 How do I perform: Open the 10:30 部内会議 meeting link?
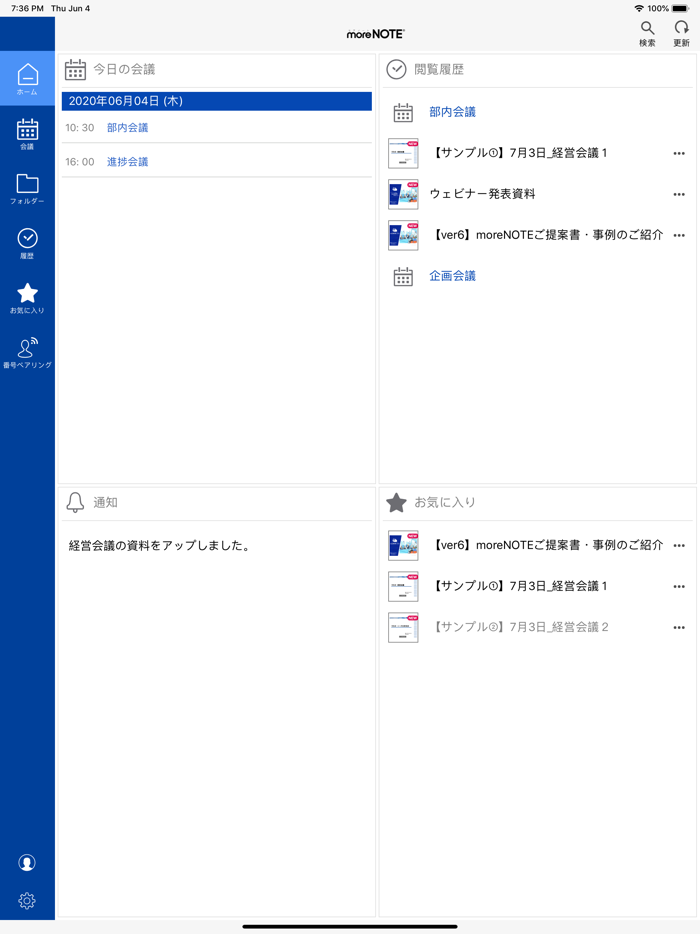click(127, 127)
